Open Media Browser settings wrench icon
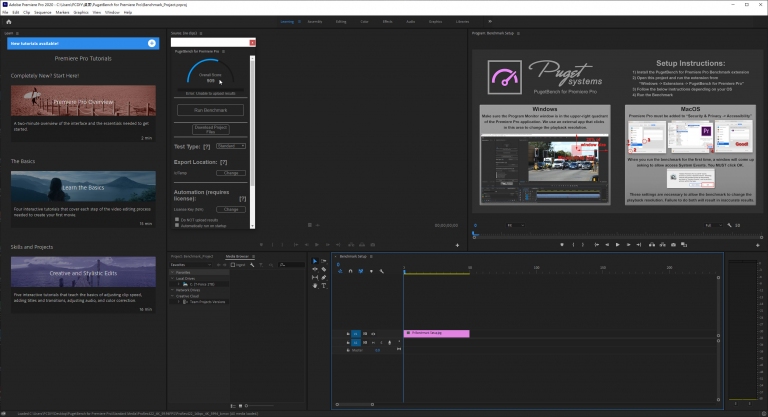 point(252,265)
